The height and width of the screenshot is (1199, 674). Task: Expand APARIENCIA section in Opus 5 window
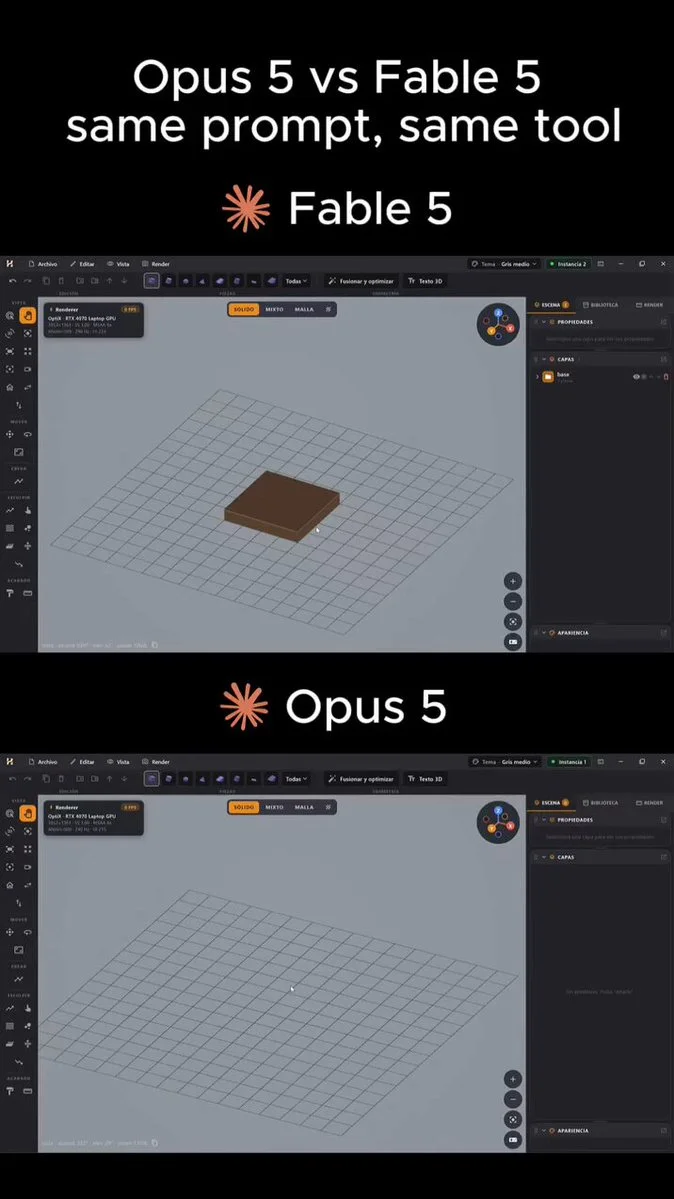coord(543,1130)
